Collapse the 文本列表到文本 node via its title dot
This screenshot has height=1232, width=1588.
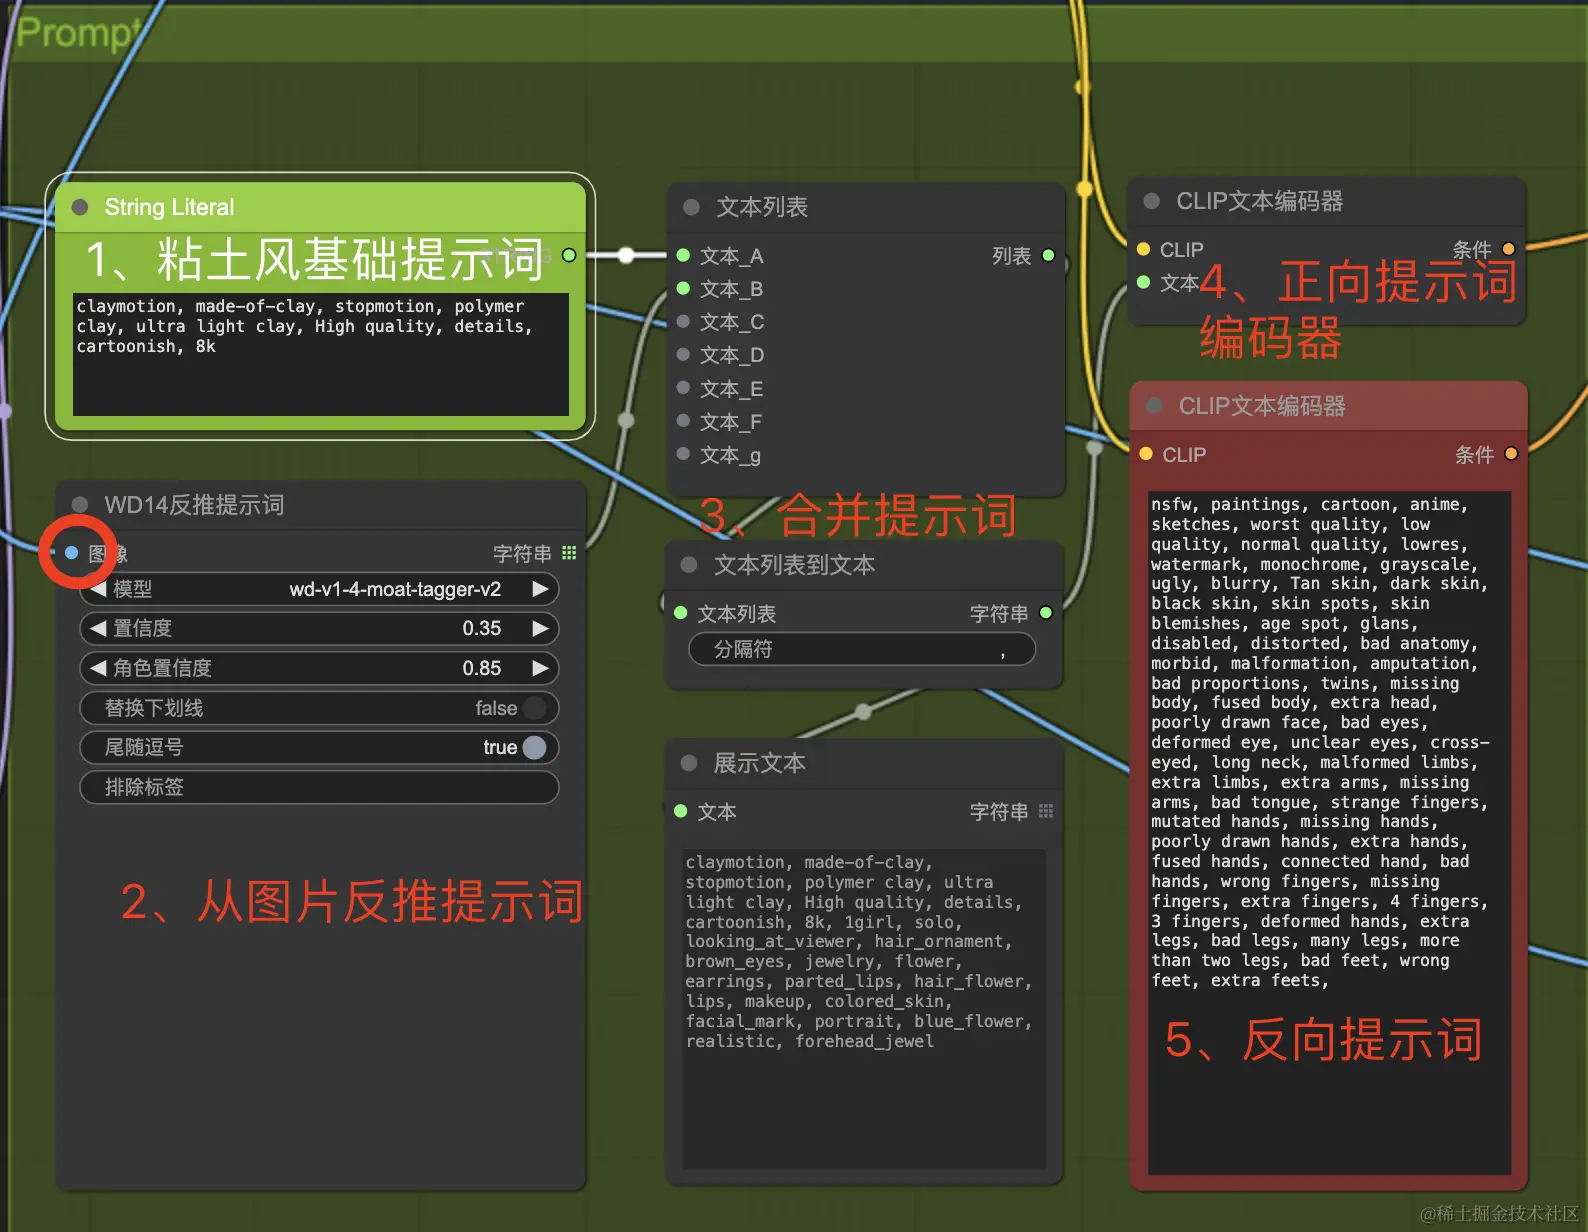689,565
